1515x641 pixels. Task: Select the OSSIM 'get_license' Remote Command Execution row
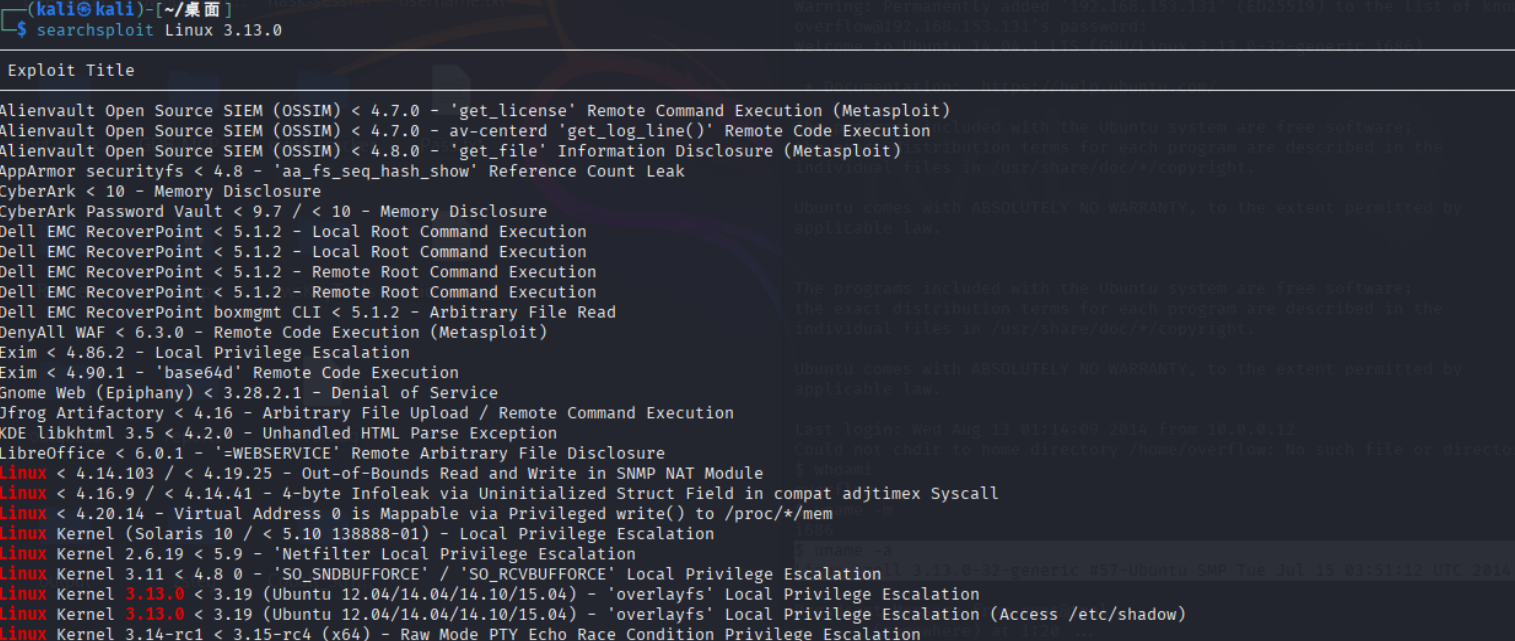click(x=475, y=111)
